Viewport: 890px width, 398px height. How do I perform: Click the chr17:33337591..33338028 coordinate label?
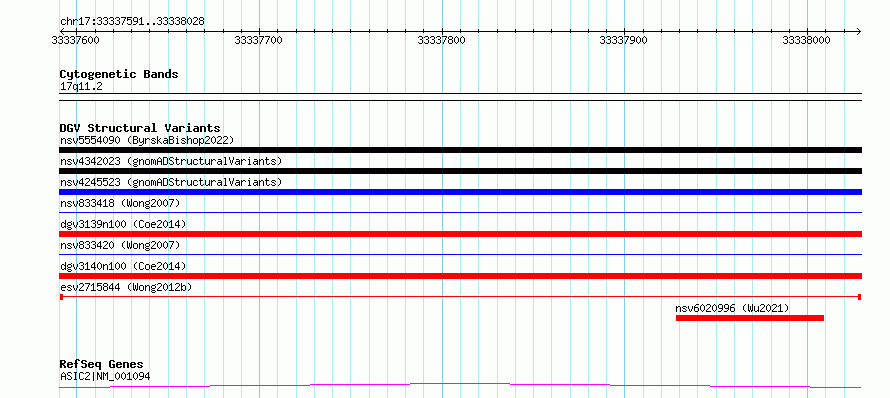pos(132,22)
